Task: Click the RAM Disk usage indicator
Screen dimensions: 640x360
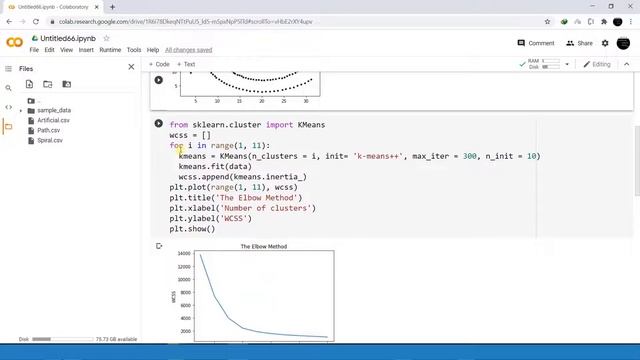Action: (544, 64)
